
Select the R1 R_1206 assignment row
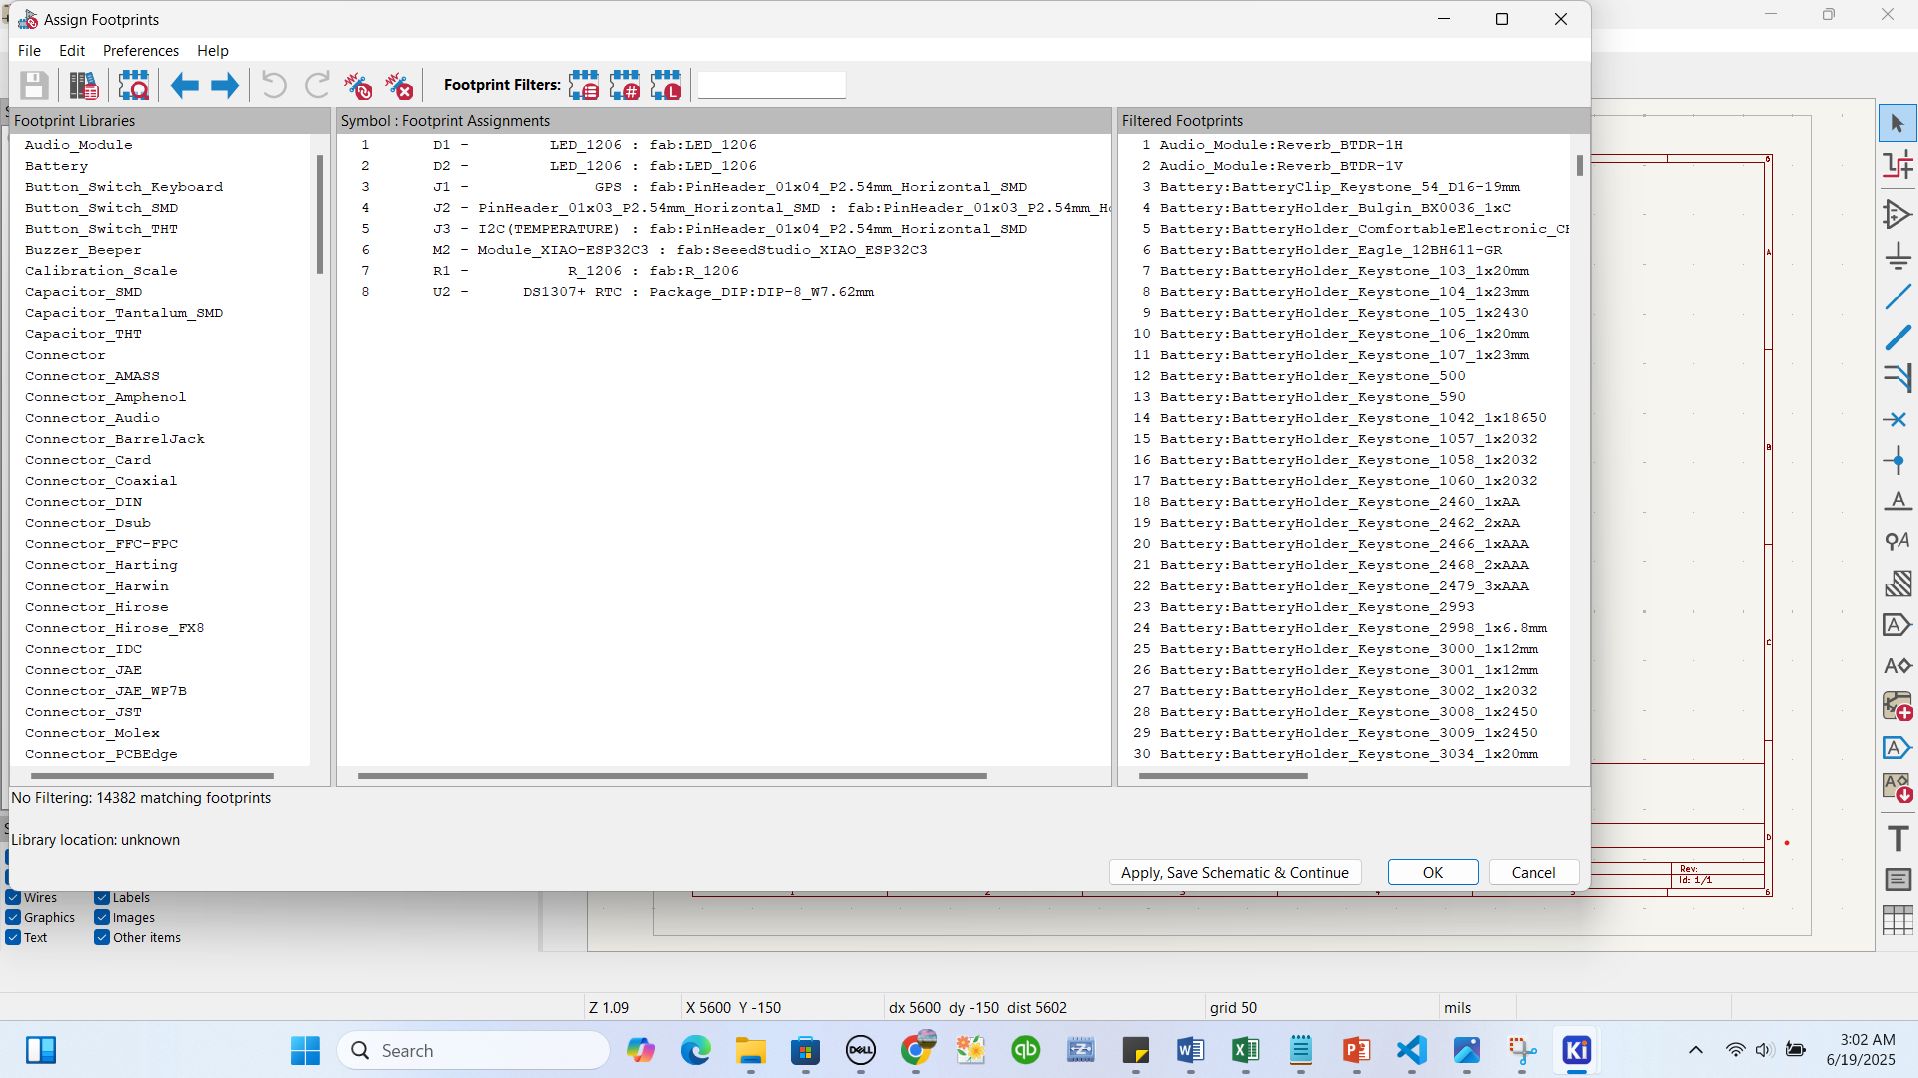coord(723,271)
